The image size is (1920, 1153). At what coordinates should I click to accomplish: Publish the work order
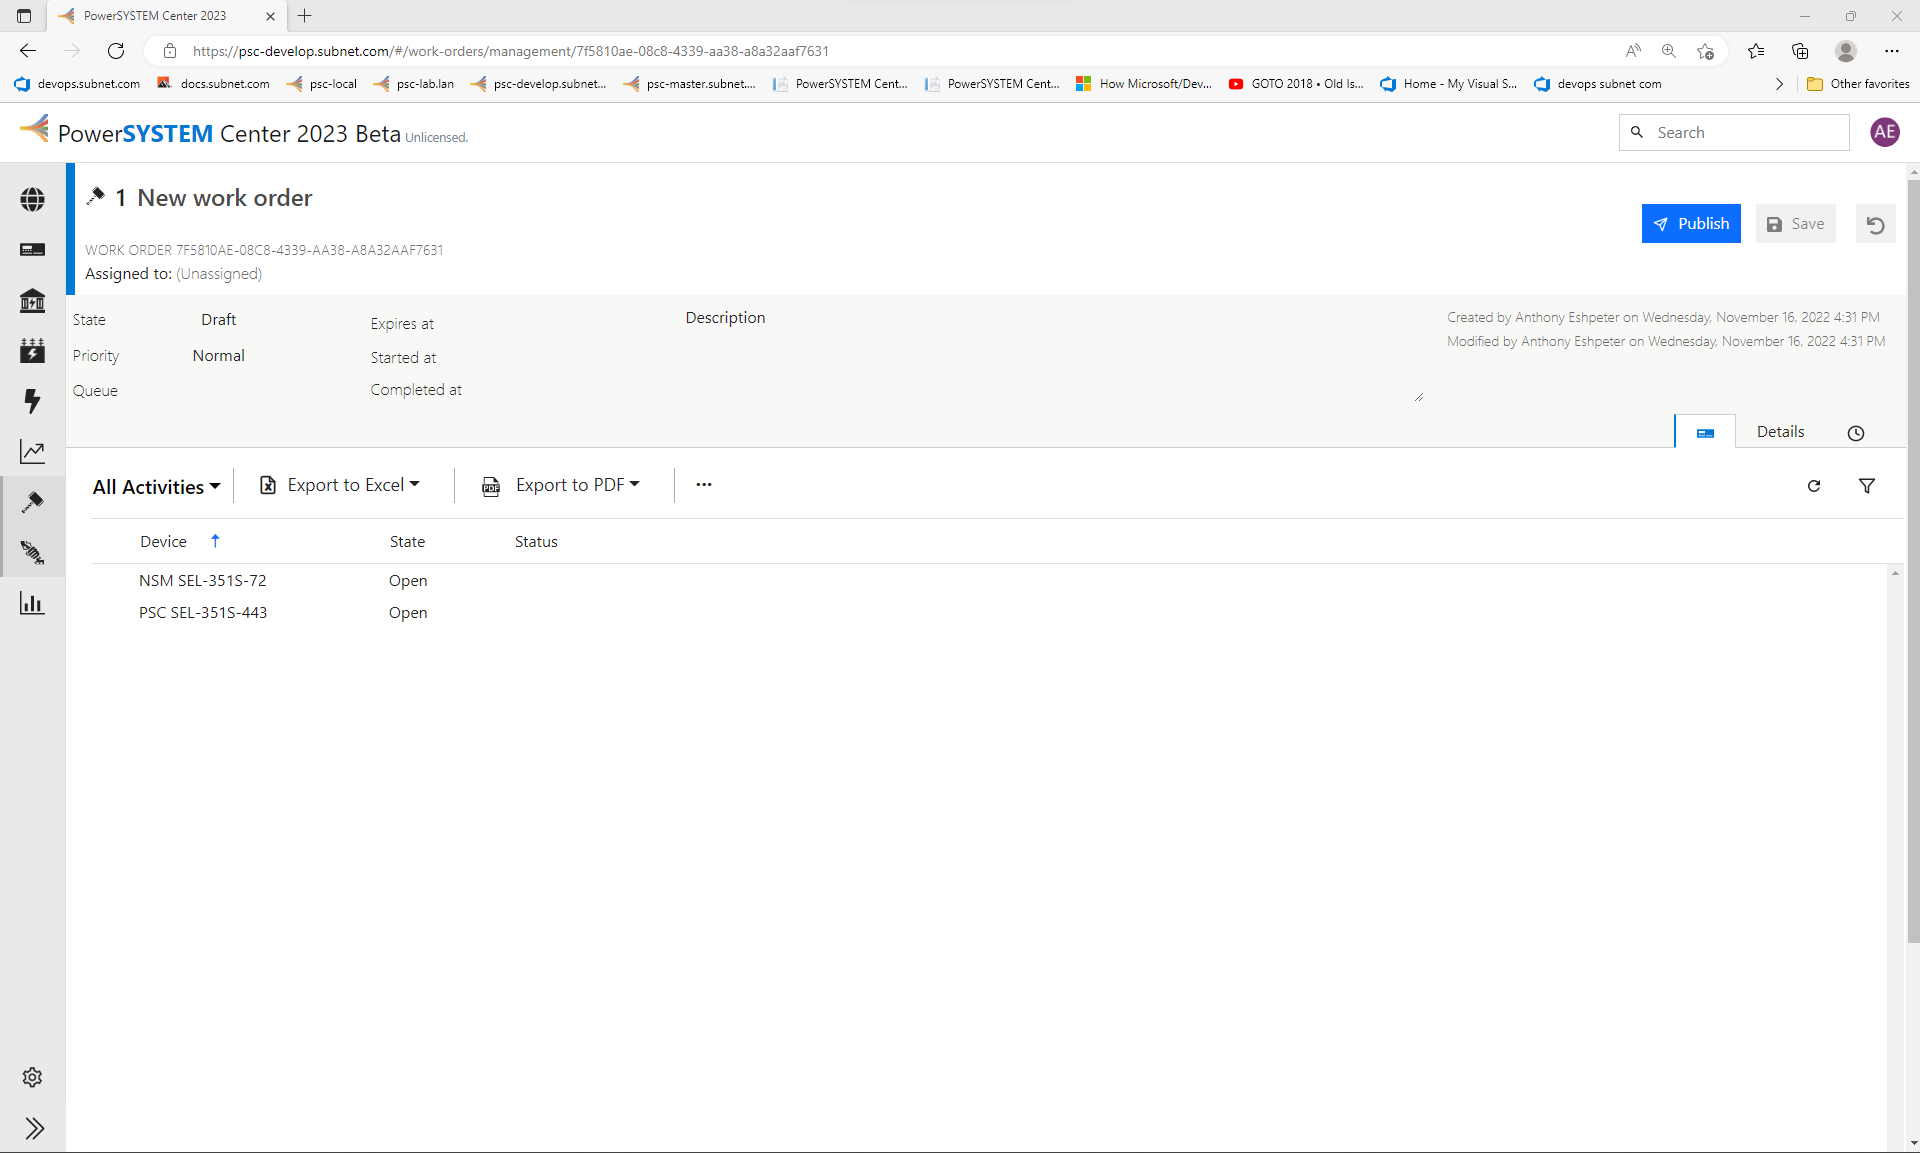(x=1690, y=224)
